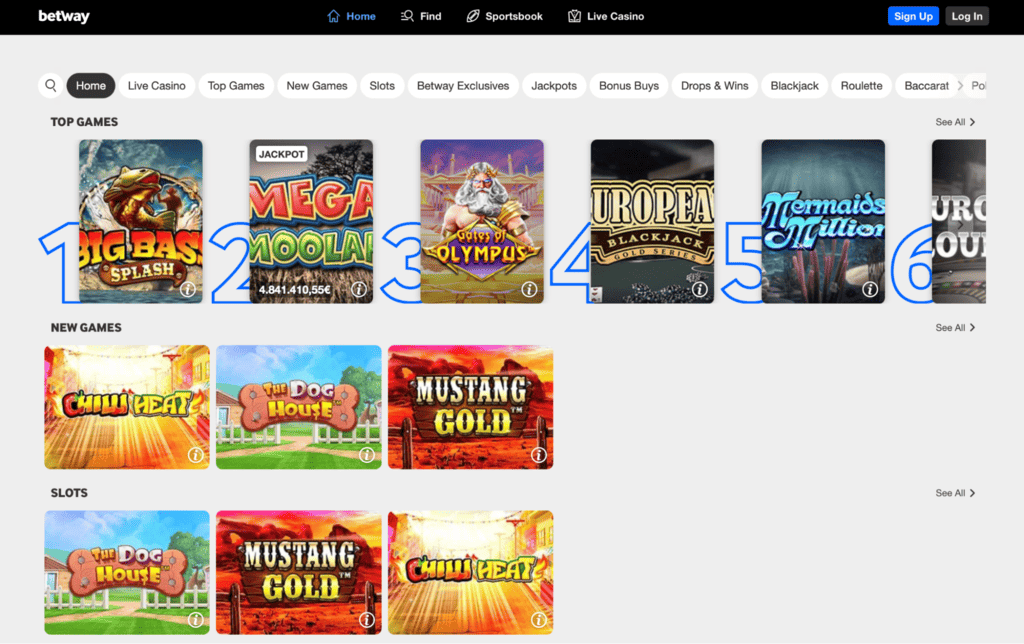The image size is (1024, 644).
Task: Select the Jackpots category filter
Action: pyautogui.click(x=553, y=85)
